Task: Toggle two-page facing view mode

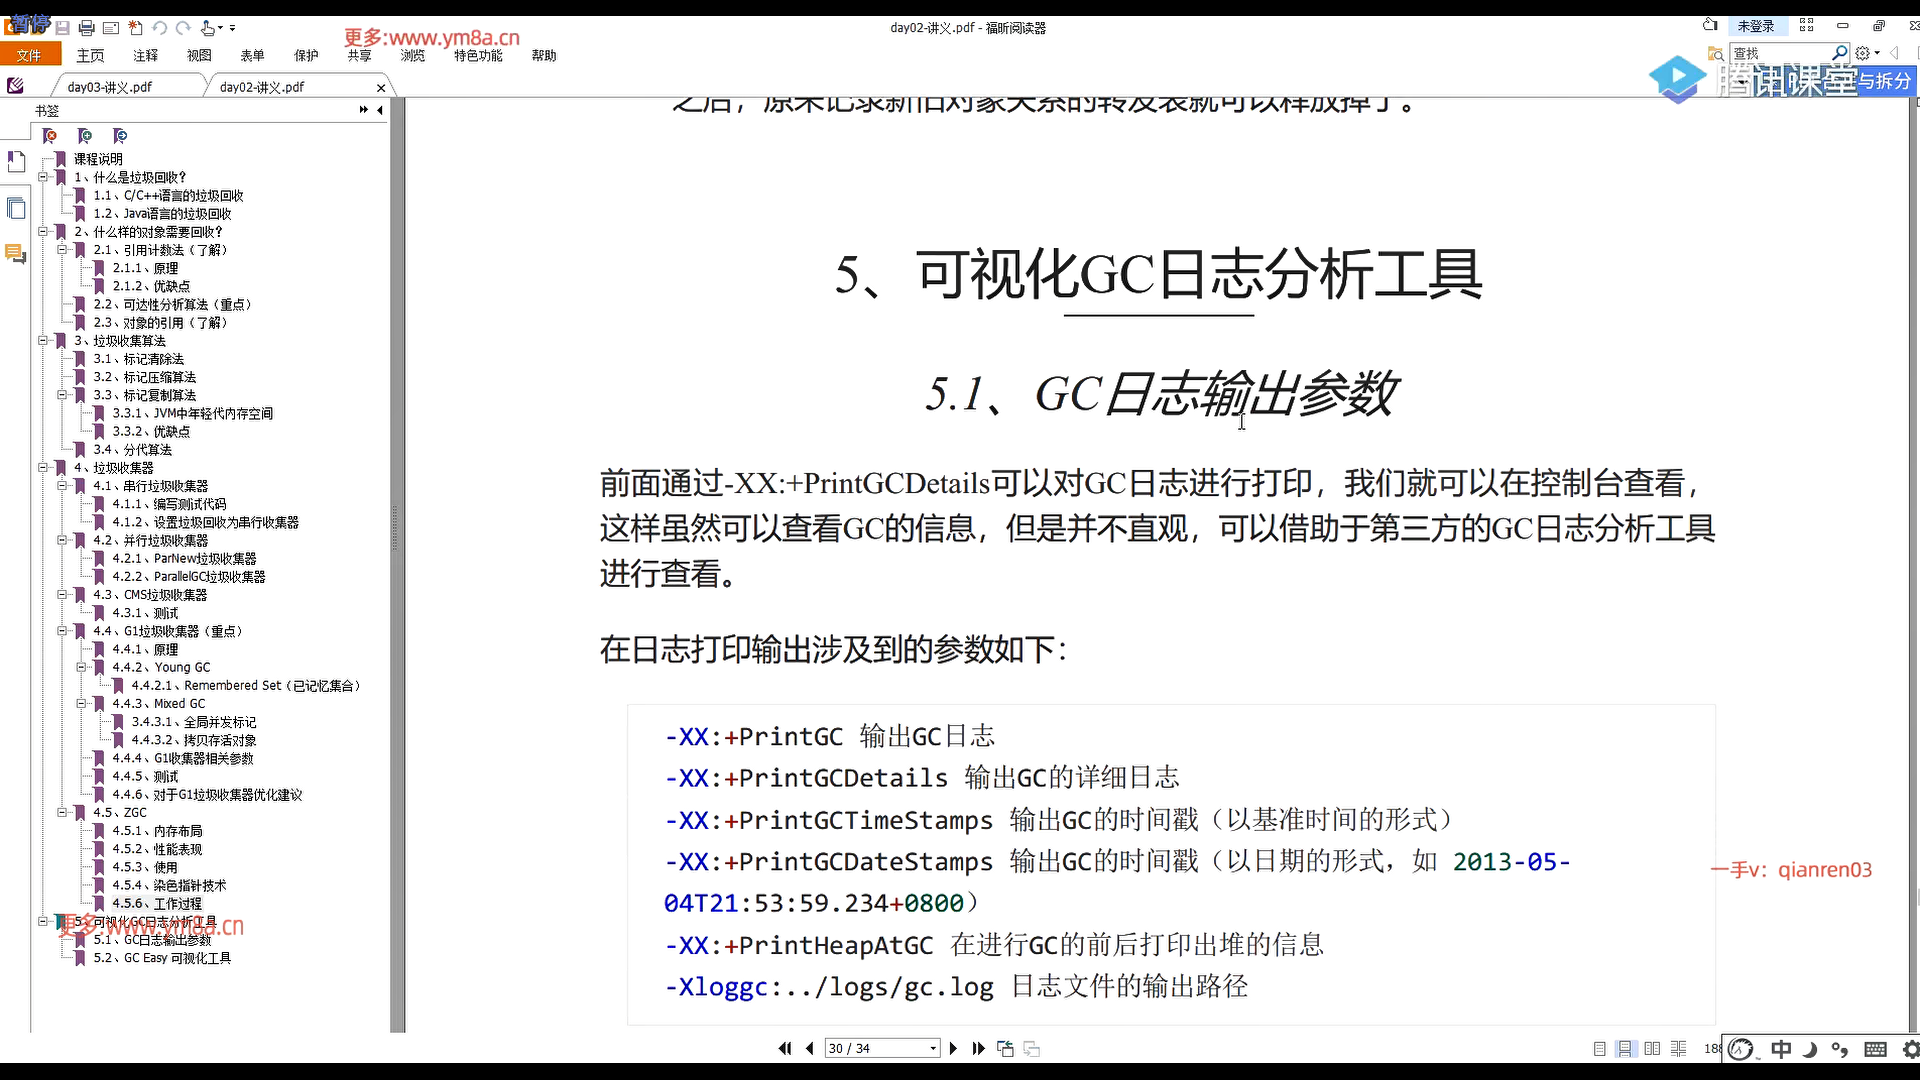Action: pyautogui.click(x=1652, y=1048)
